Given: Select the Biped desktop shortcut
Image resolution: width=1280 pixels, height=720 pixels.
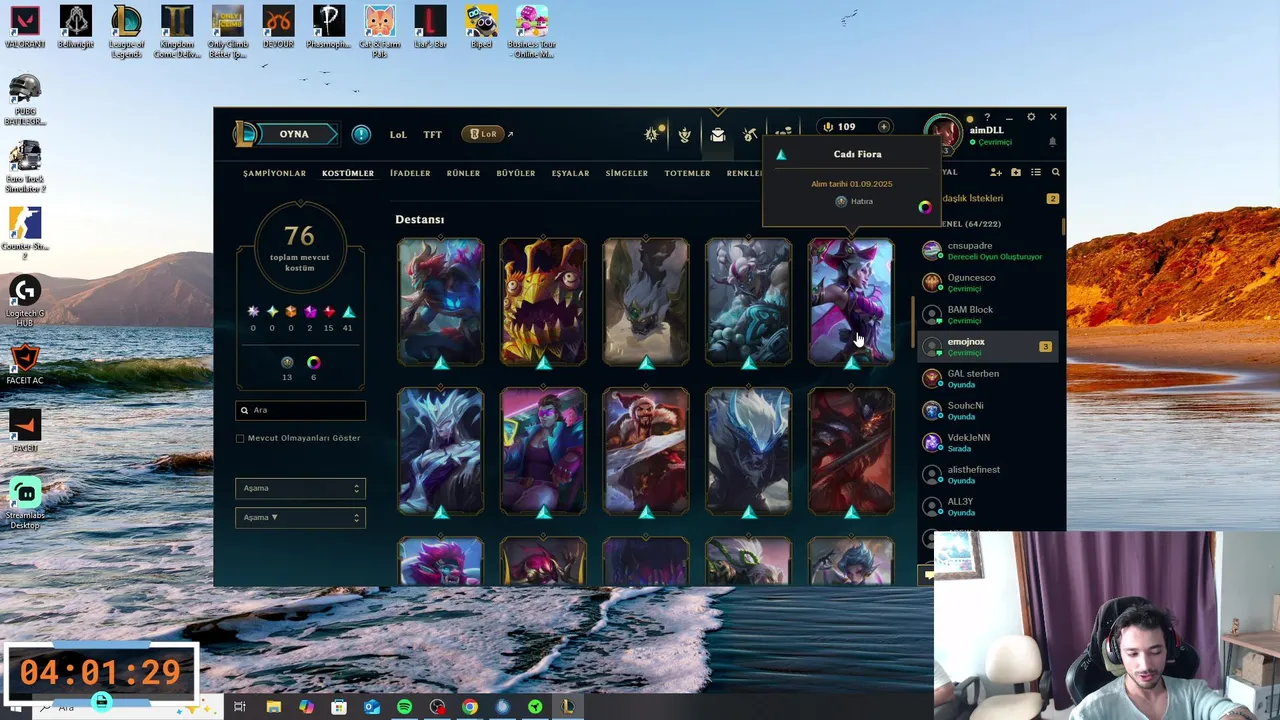Looking at the screenshot, I should [x=481, y=27].
